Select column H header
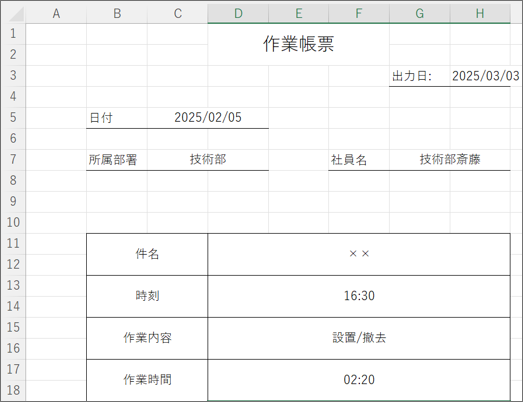Image resolution: width=523 pixels, height=402 pixels. click(480, 13)
